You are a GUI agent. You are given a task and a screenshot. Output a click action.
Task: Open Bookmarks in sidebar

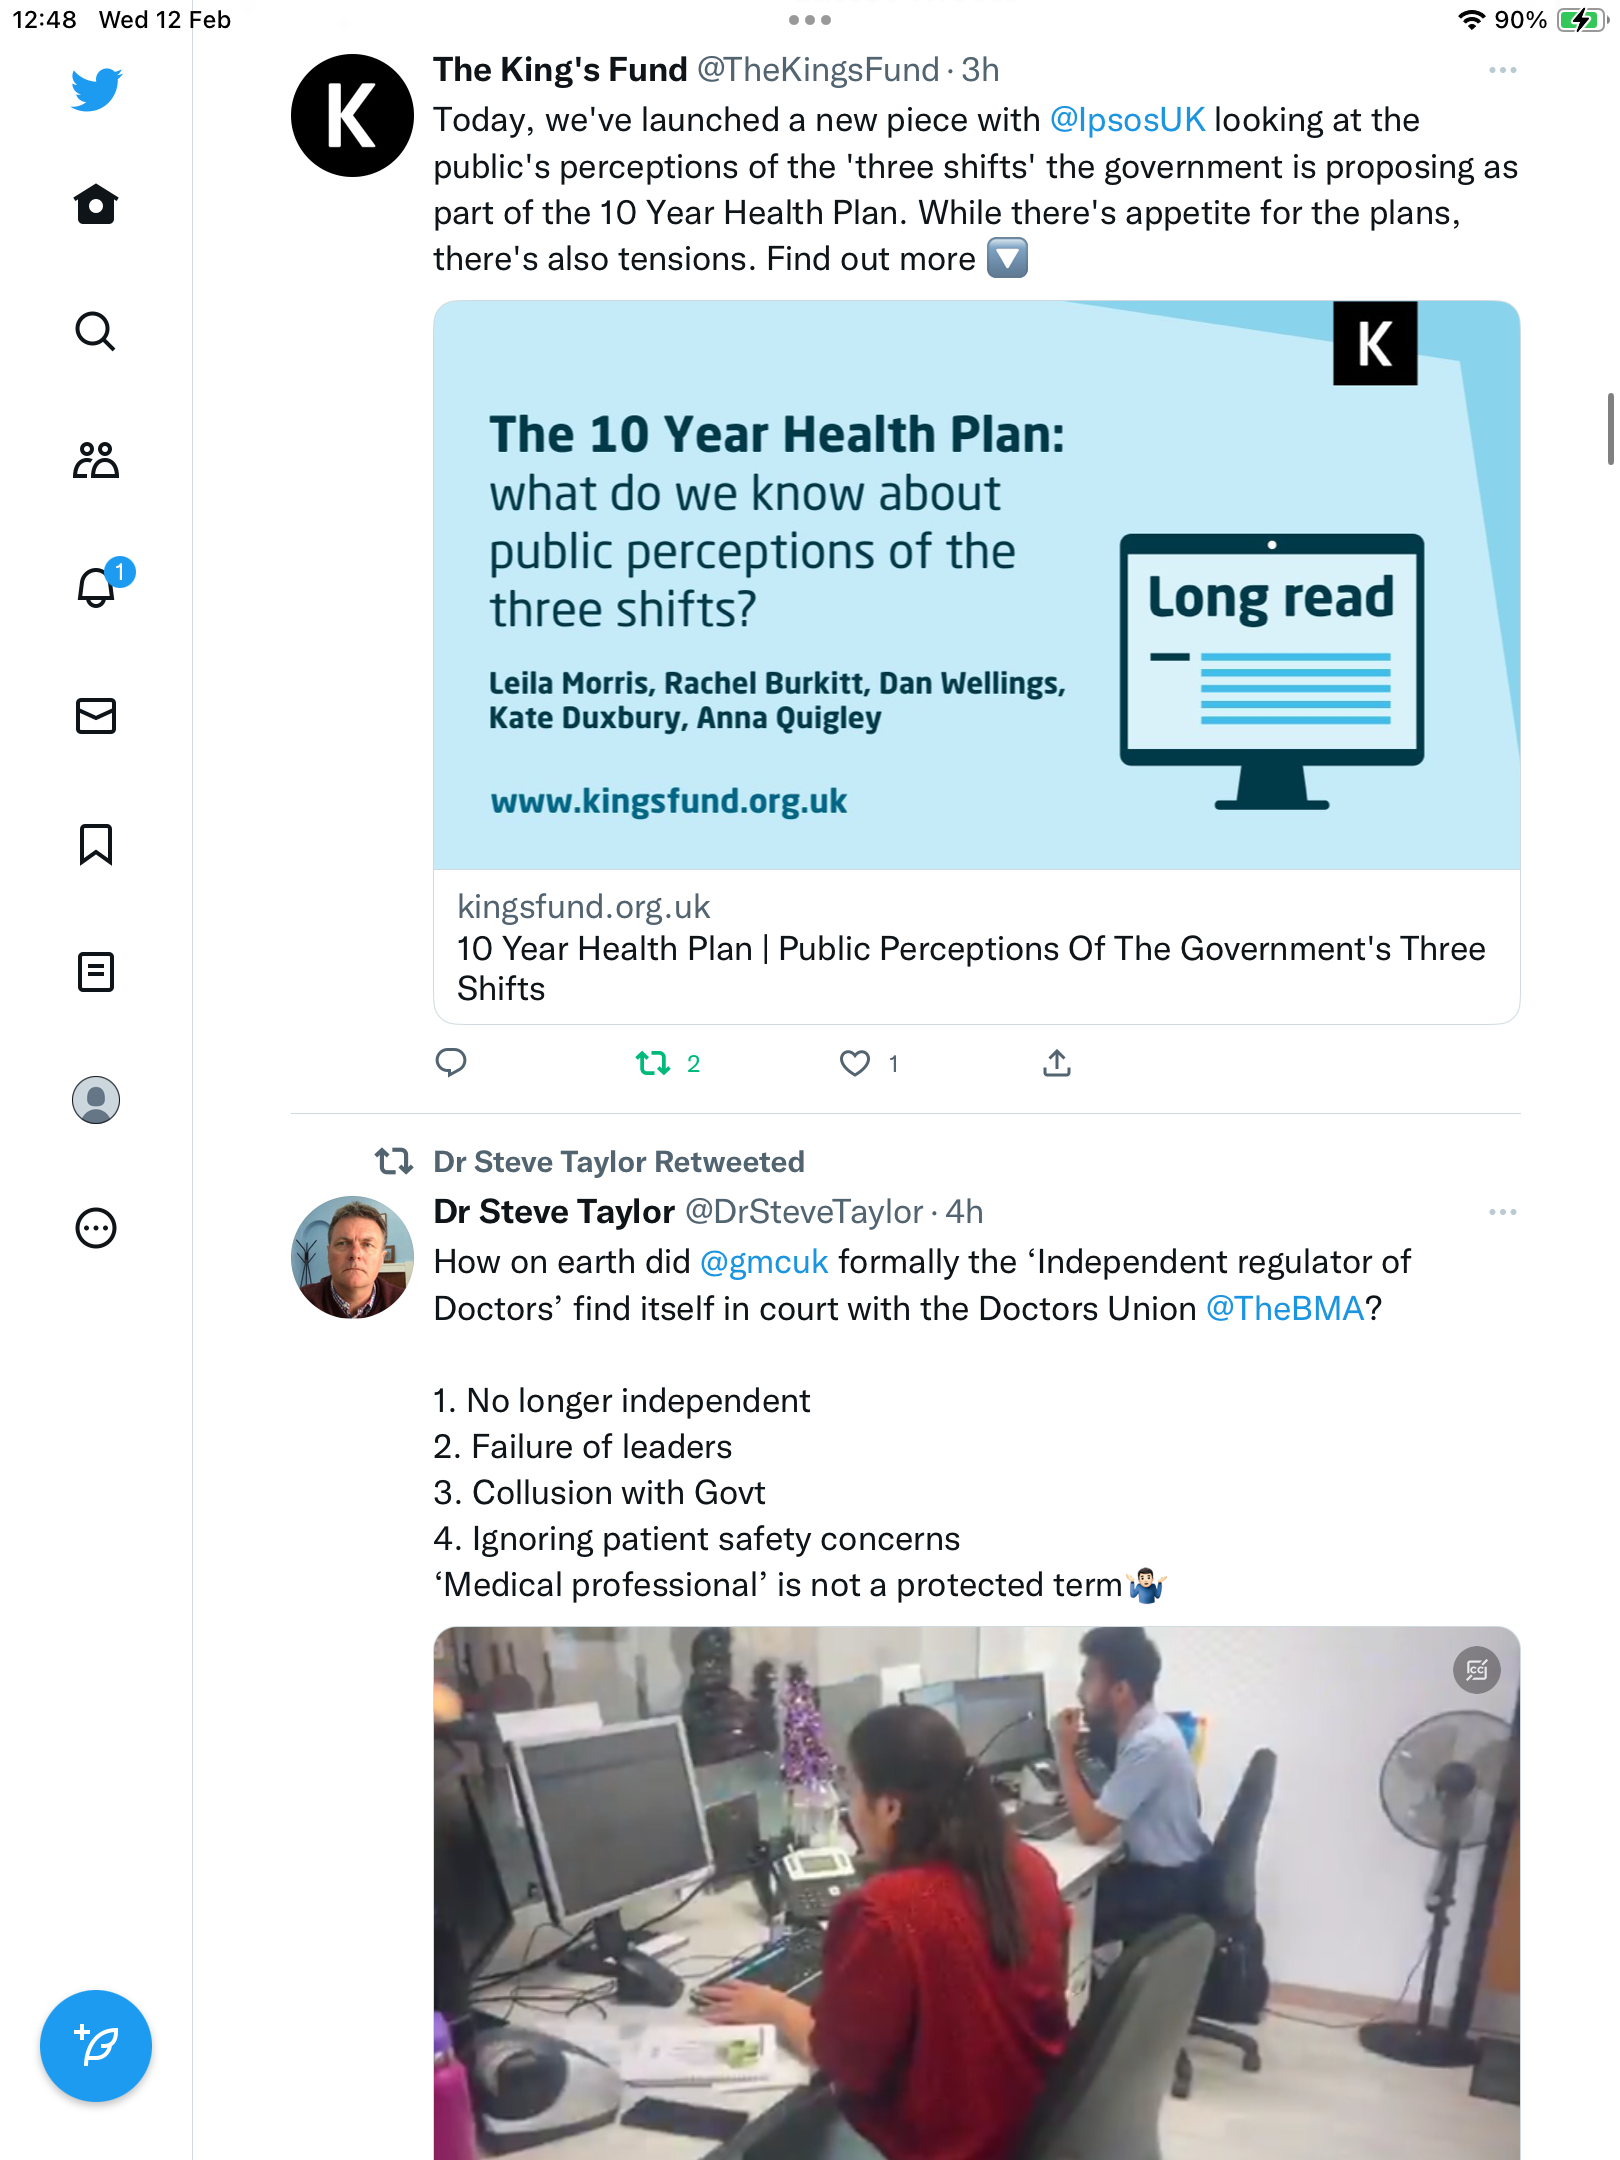tap(96, 844)
